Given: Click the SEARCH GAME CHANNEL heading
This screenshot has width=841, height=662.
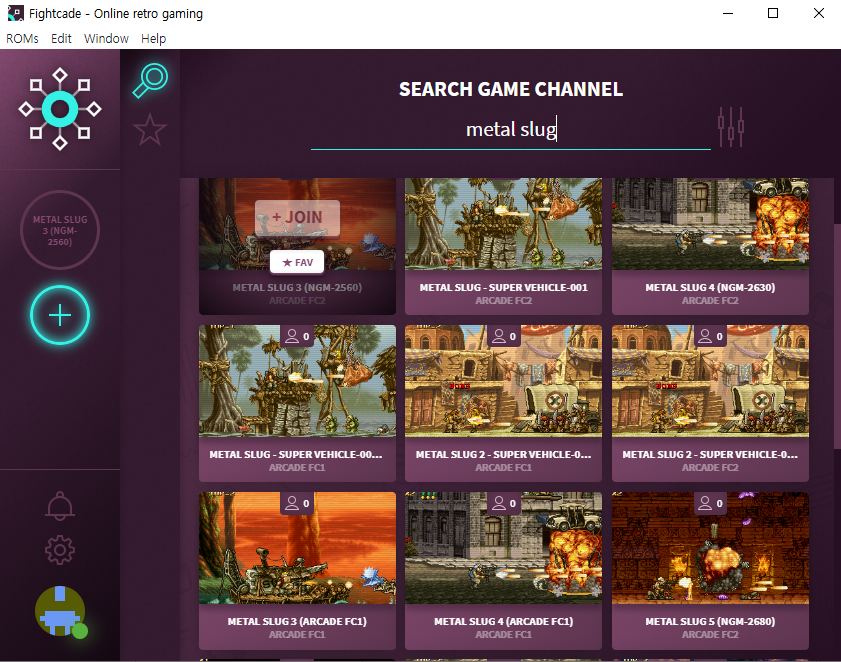Looking at the screenshot, I should 511,89.
